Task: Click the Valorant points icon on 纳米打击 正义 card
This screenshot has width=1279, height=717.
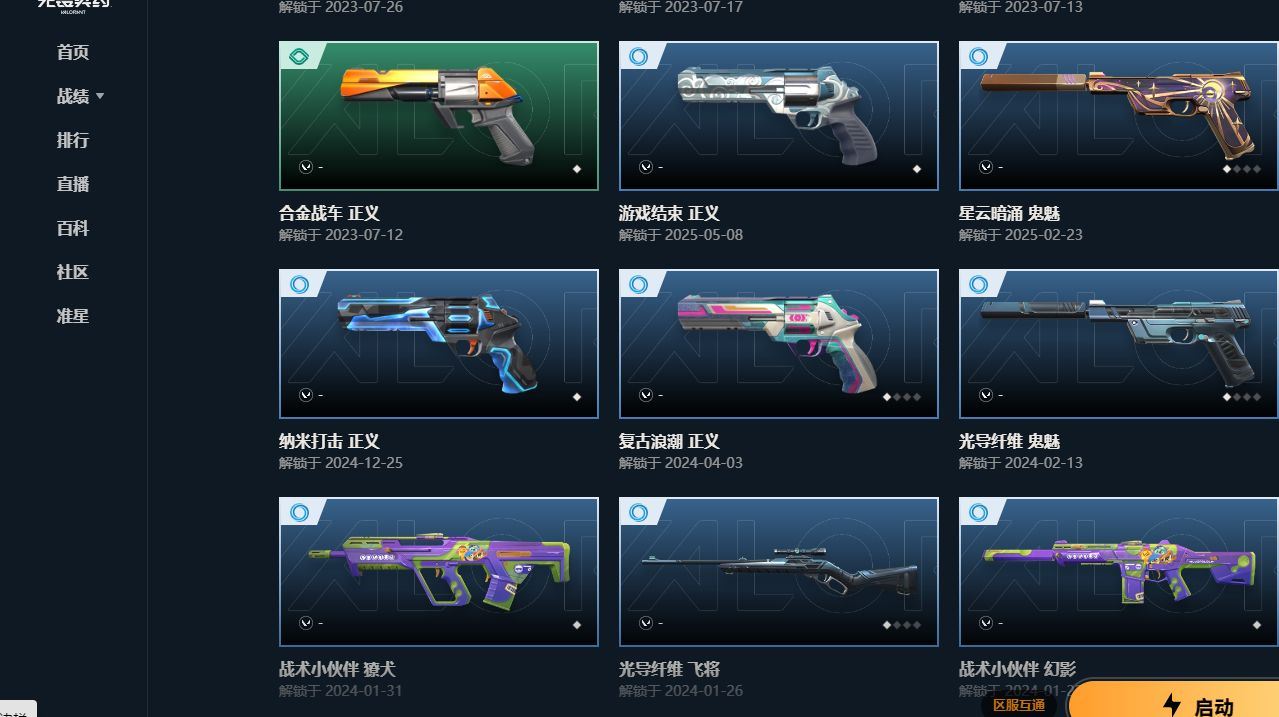Action: (306, 395)
